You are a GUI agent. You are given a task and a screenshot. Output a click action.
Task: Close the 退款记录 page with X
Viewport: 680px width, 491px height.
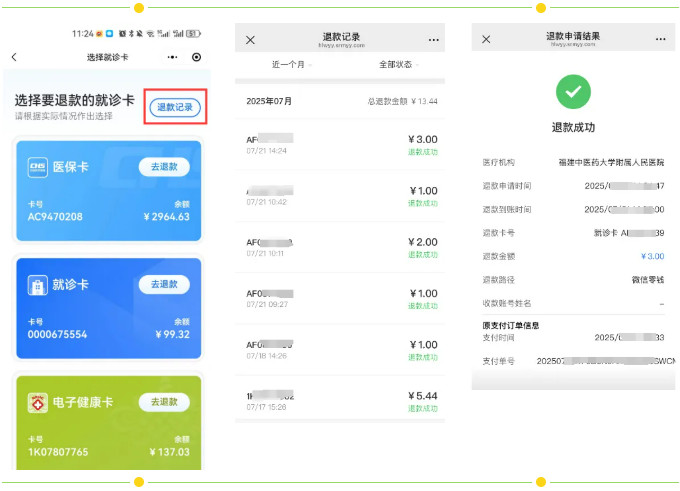point(250,40)
